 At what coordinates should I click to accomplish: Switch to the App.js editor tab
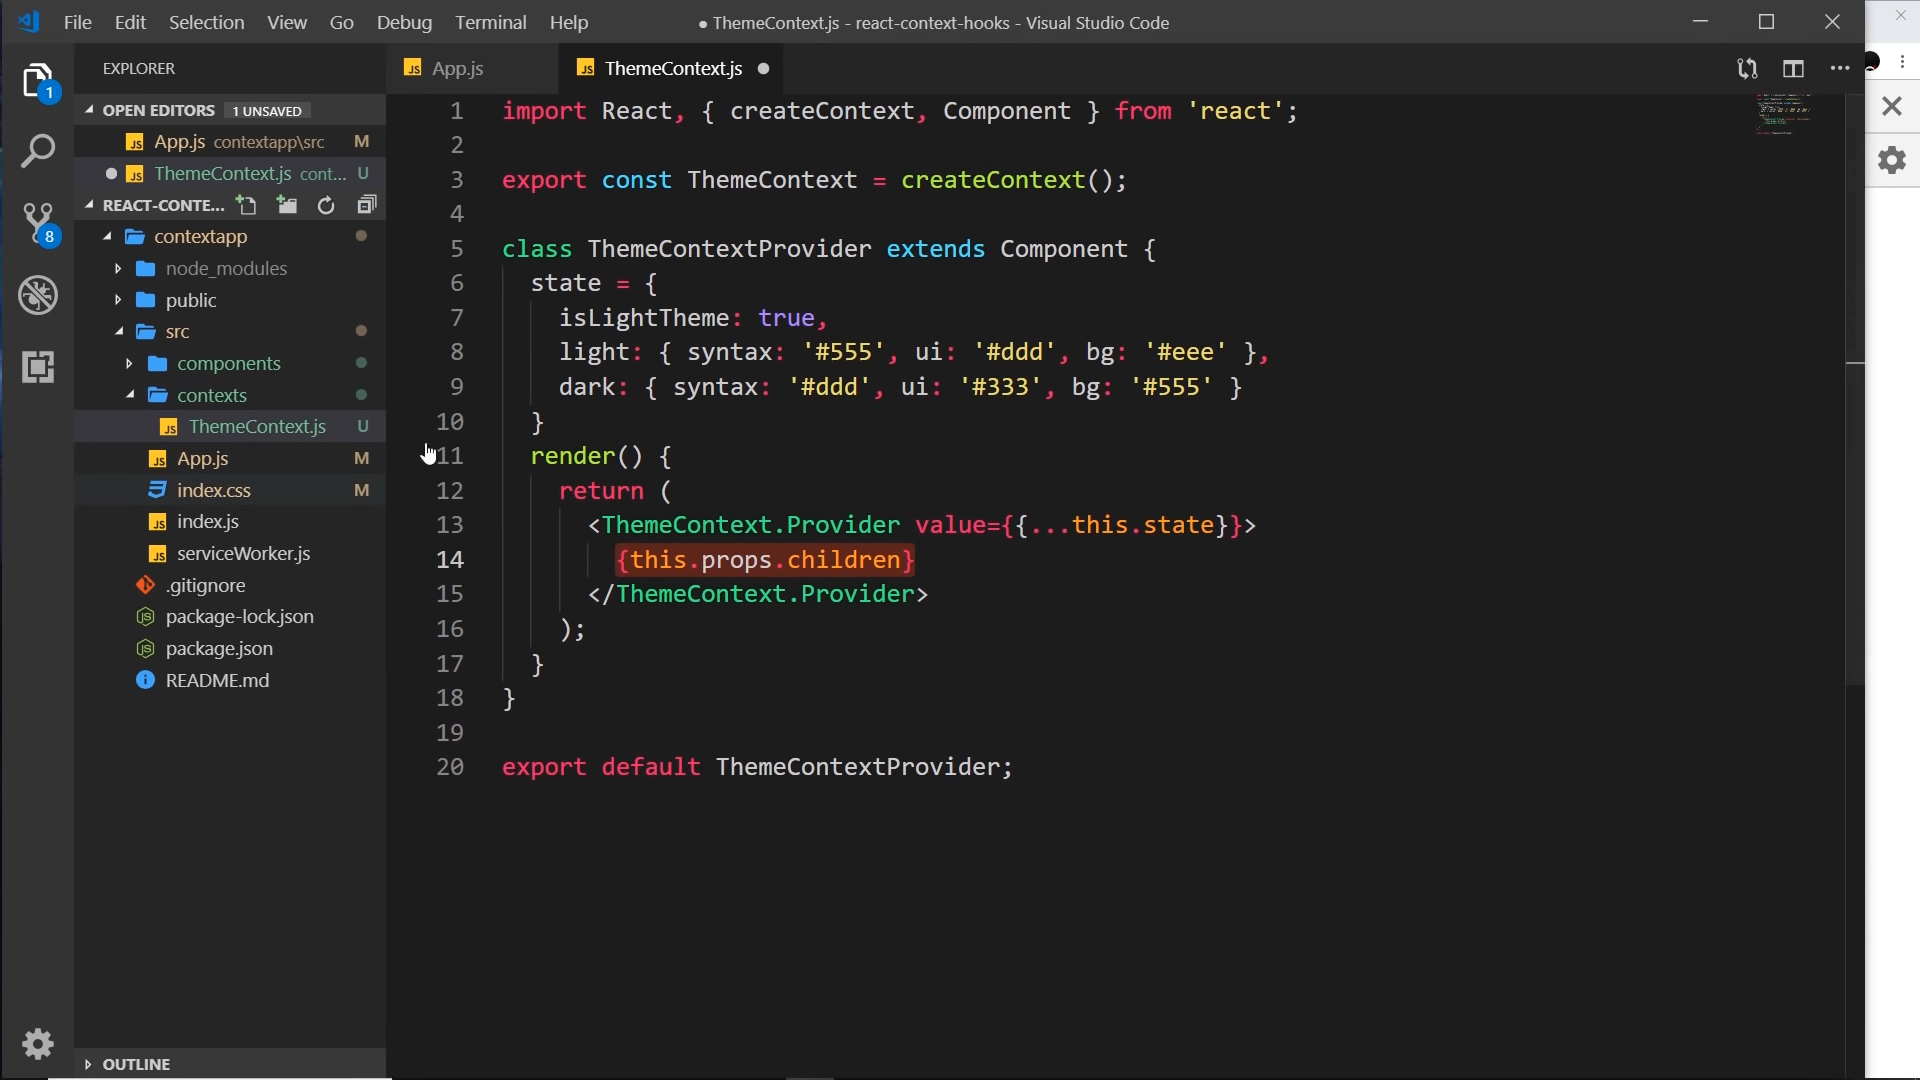[x=457, y=69]
